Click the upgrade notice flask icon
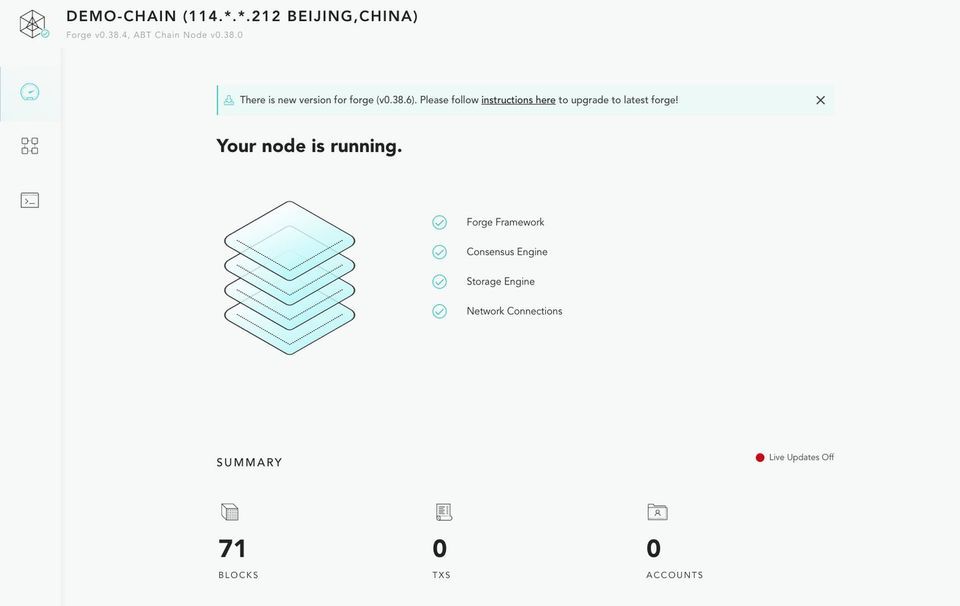Screen dimensions: 960x606 click(229, 100)
